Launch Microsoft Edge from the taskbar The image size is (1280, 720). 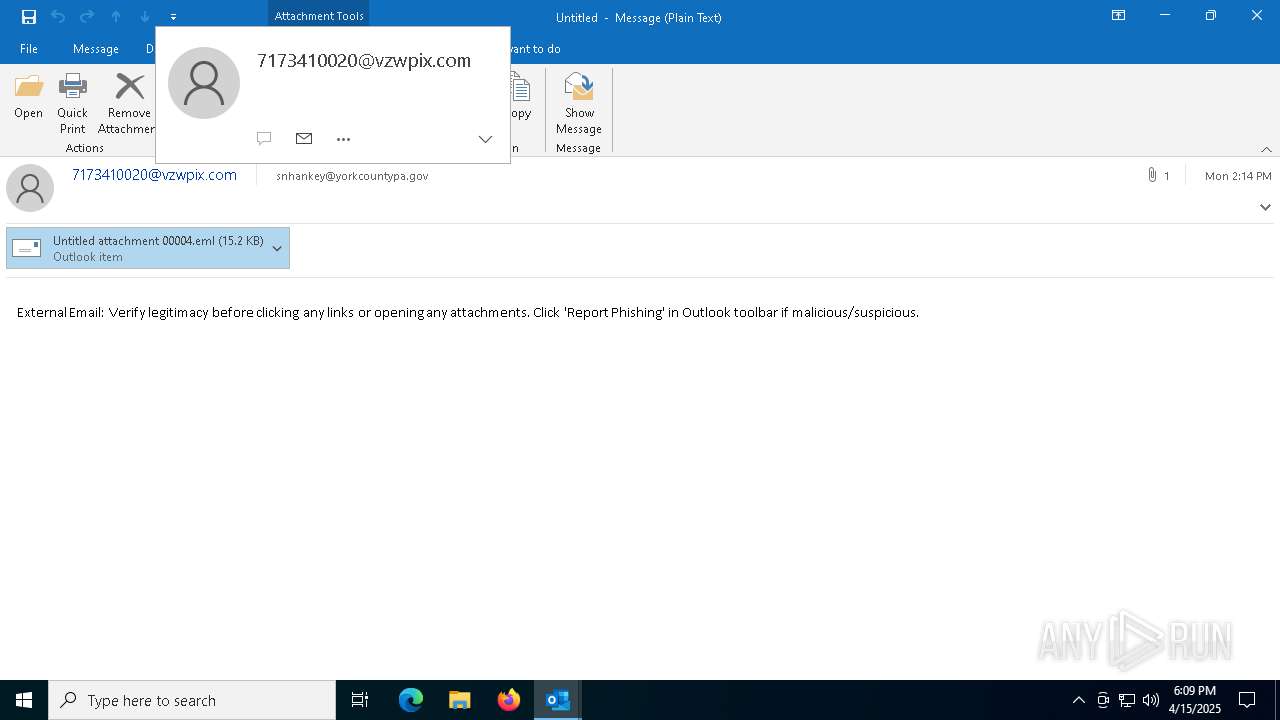click(x=411, y=700)
